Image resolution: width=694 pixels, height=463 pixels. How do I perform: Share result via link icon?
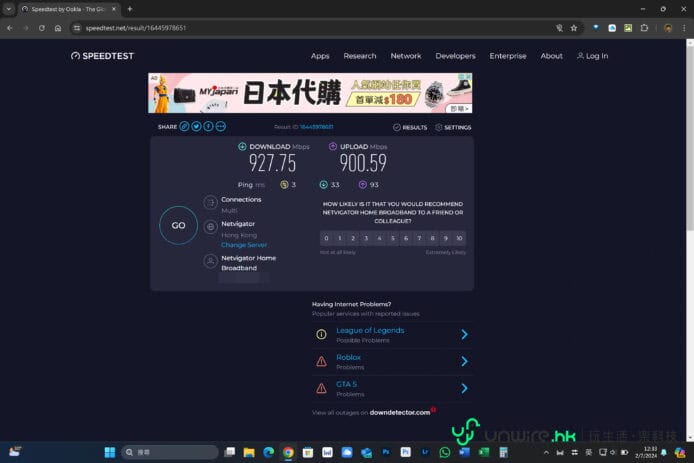pyautogui.click(x=185, y=127)
